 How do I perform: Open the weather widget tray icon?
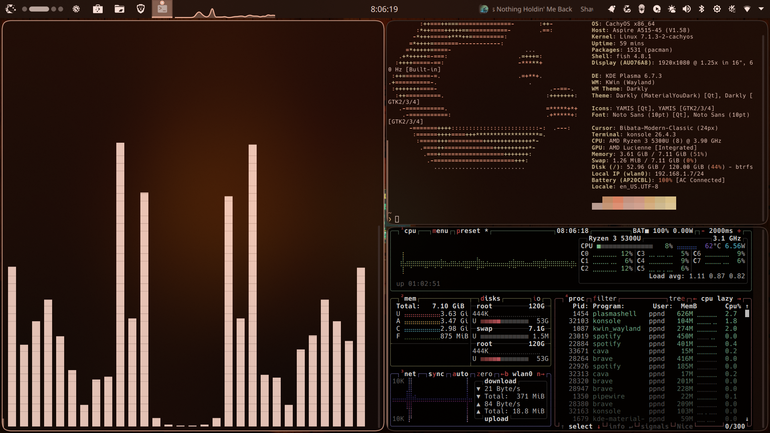tap(672, 9)
